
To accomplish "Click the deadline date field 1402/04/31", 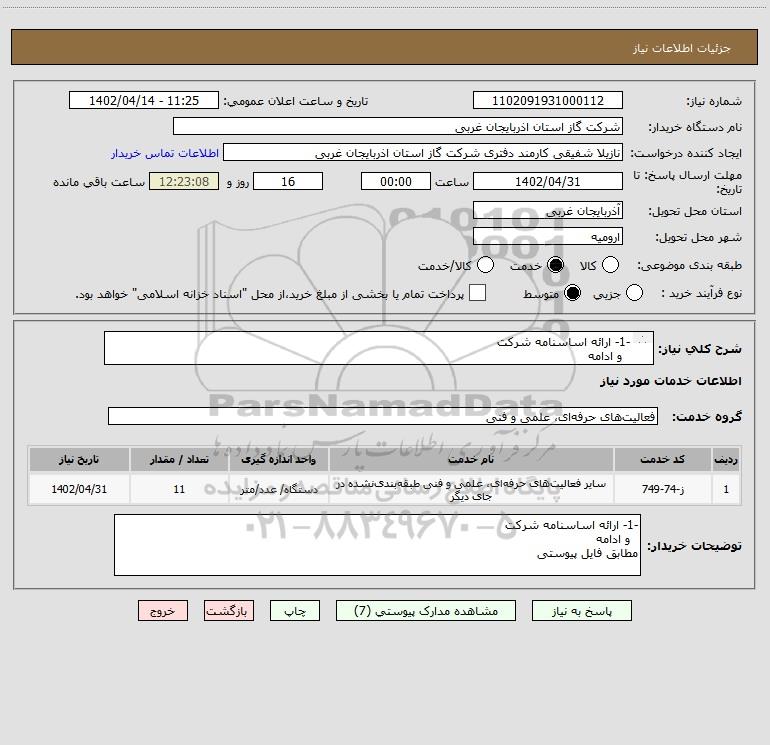I will [x=548, y=182].
